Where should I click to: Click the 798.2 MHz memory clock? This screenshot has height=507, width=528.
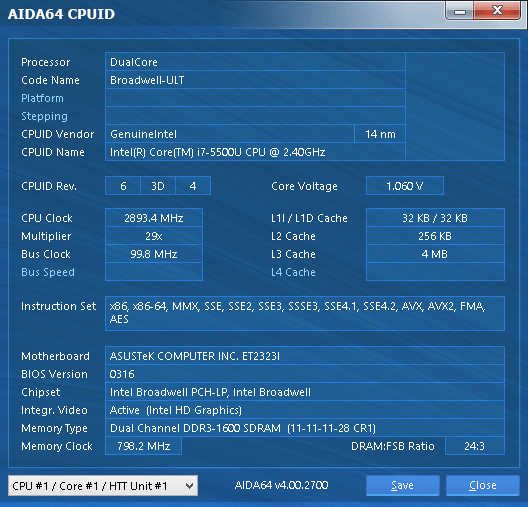pos(143,446)
